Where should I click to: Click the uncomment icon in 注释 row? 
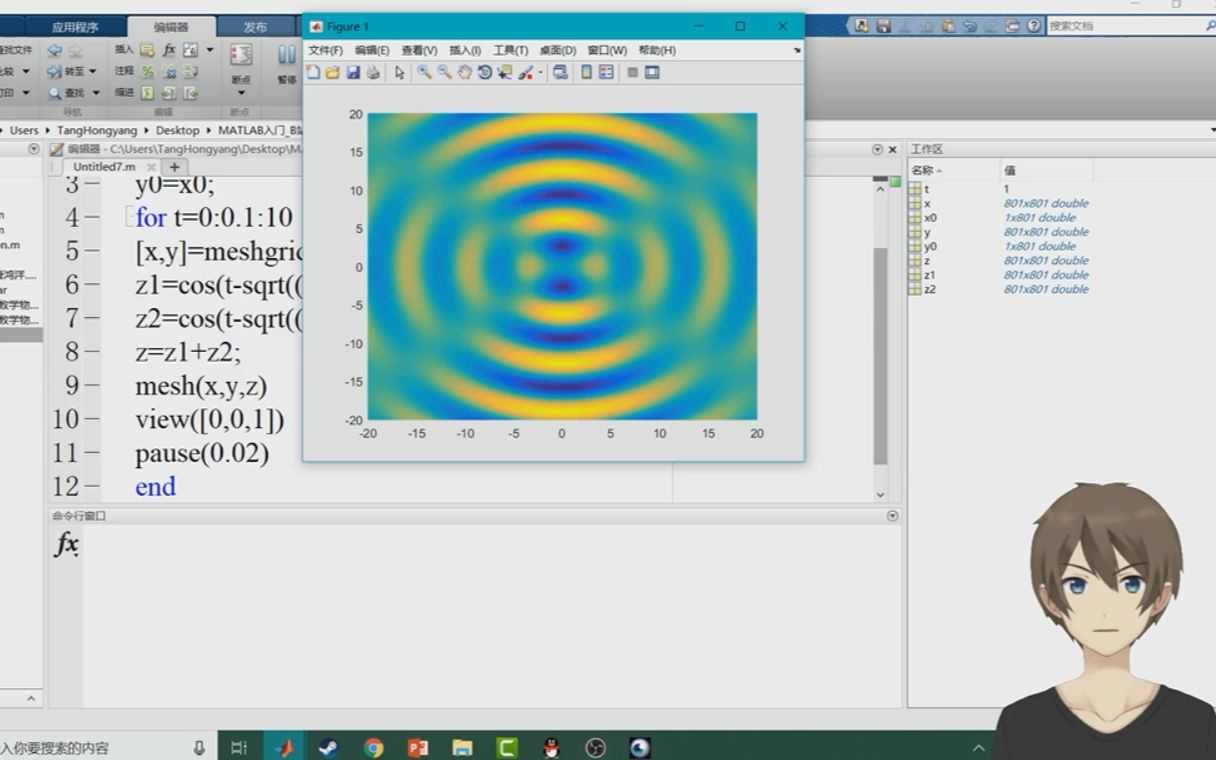click(x=169, y=72)
